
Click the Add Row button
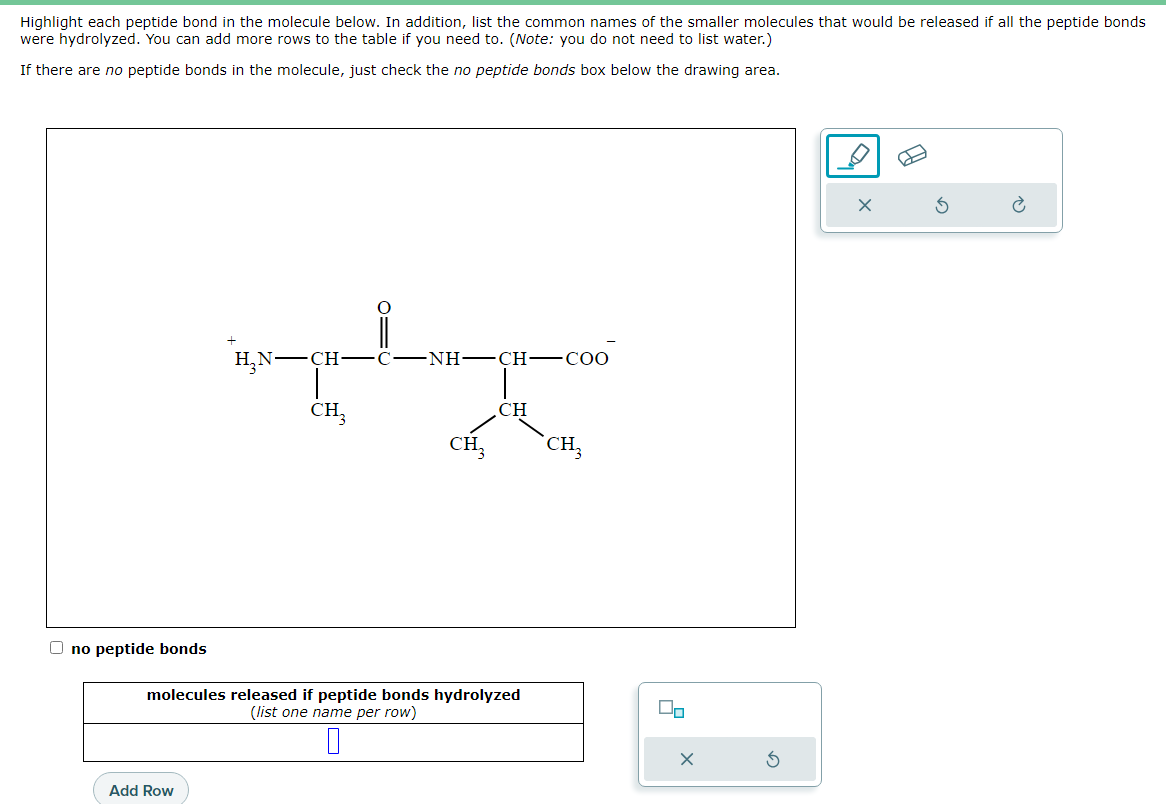tap(140, 790)
